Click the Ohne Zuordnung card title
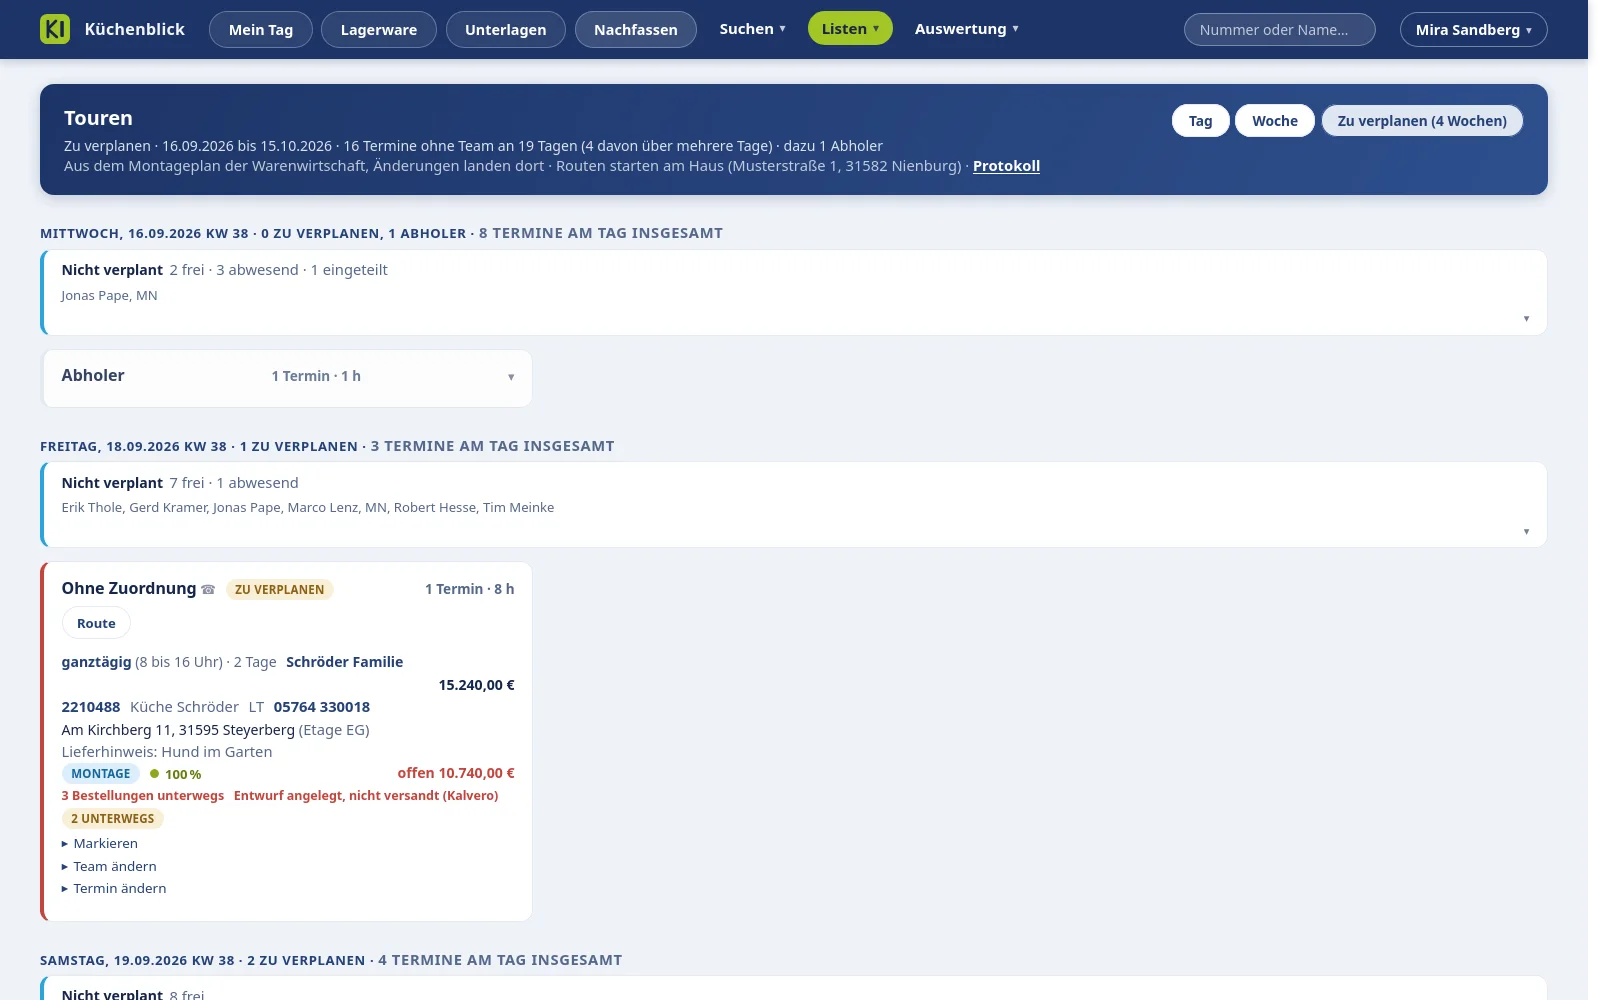Image resolution: width=1600 pixels, height=1000 pixels. (x=129, y=588)
